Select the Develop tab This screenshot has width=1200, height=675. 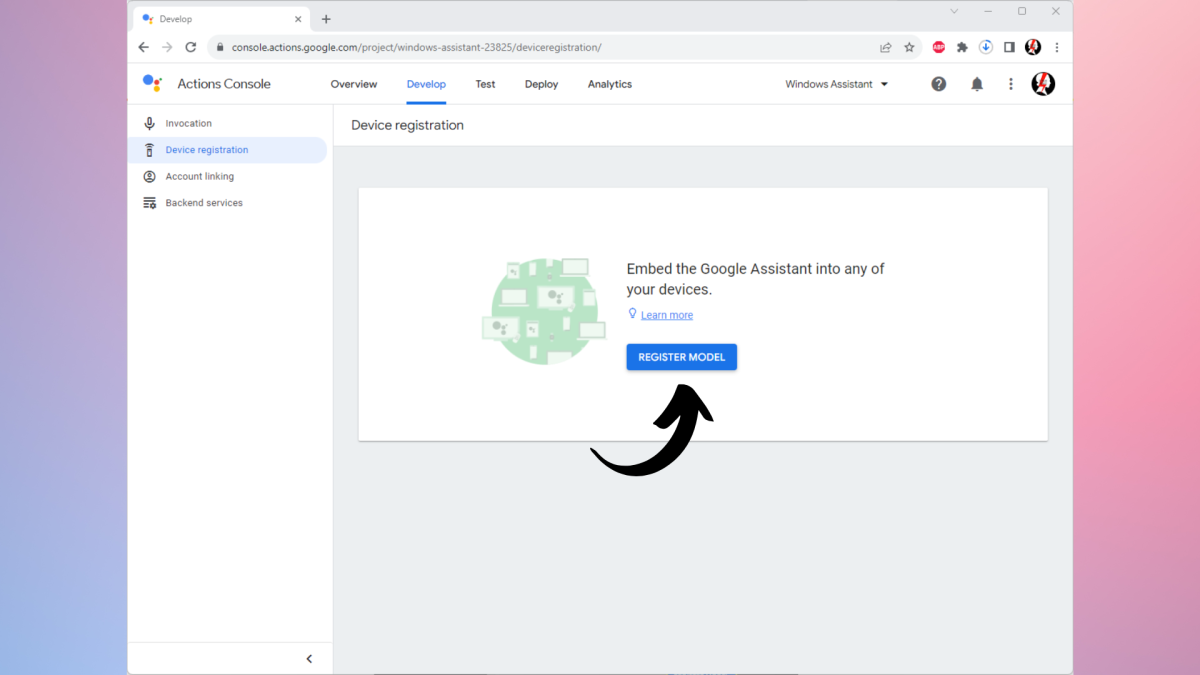click(426, 84)
